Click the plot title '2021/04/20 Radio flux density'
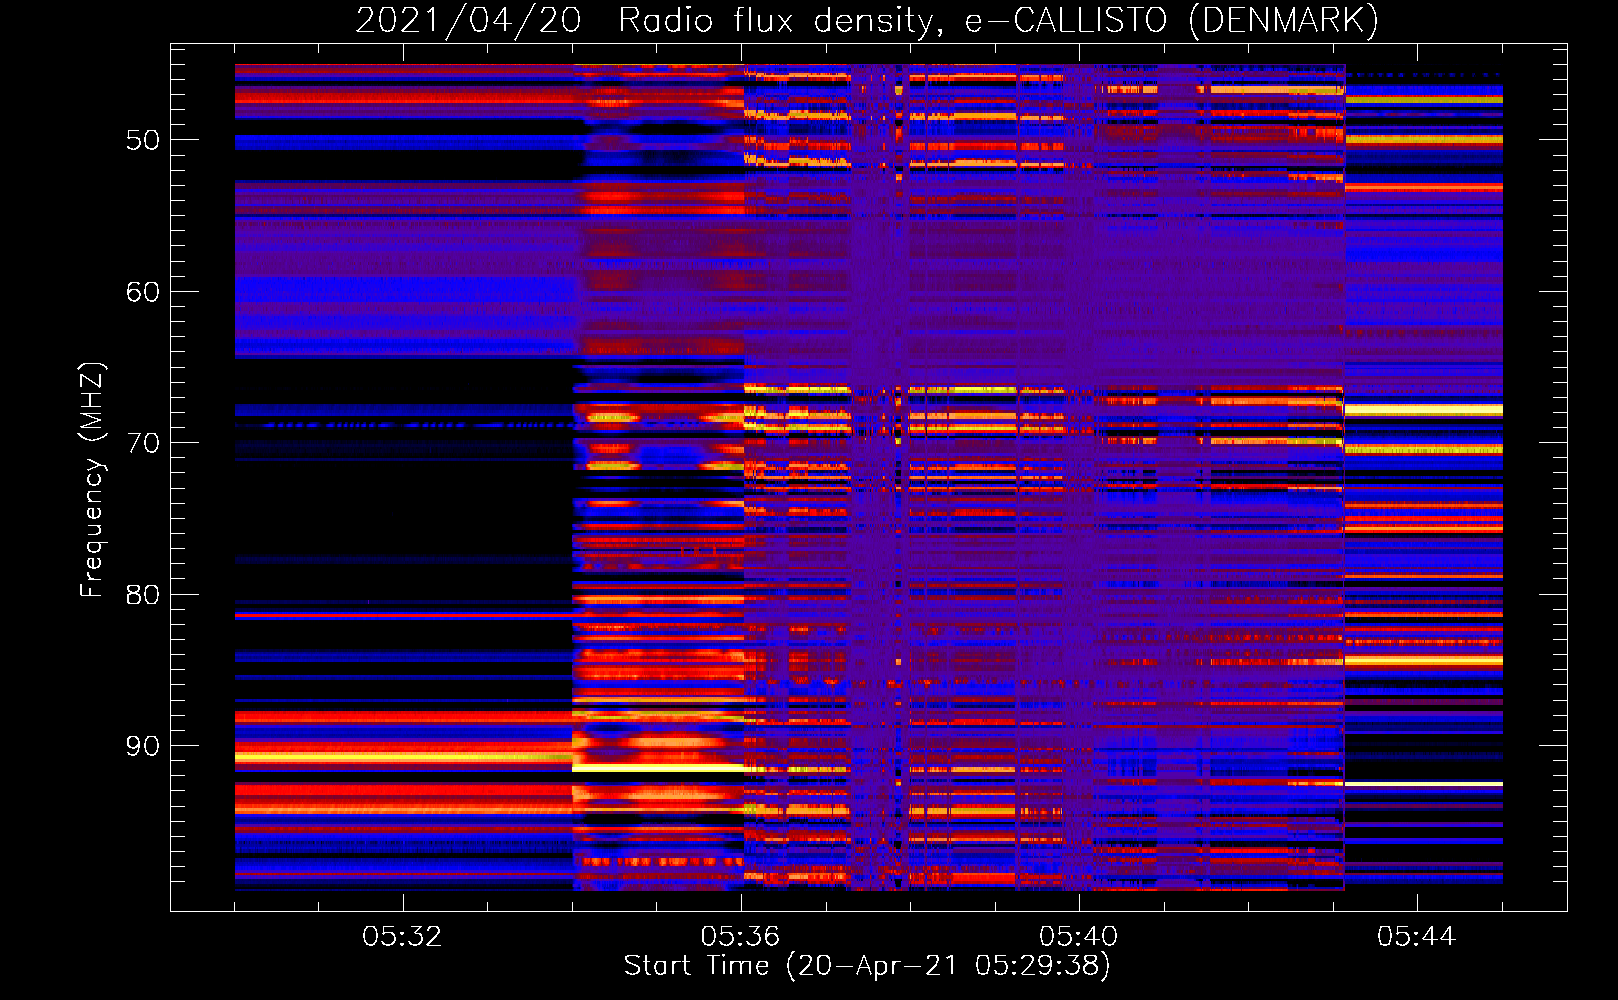 [867, 20]
